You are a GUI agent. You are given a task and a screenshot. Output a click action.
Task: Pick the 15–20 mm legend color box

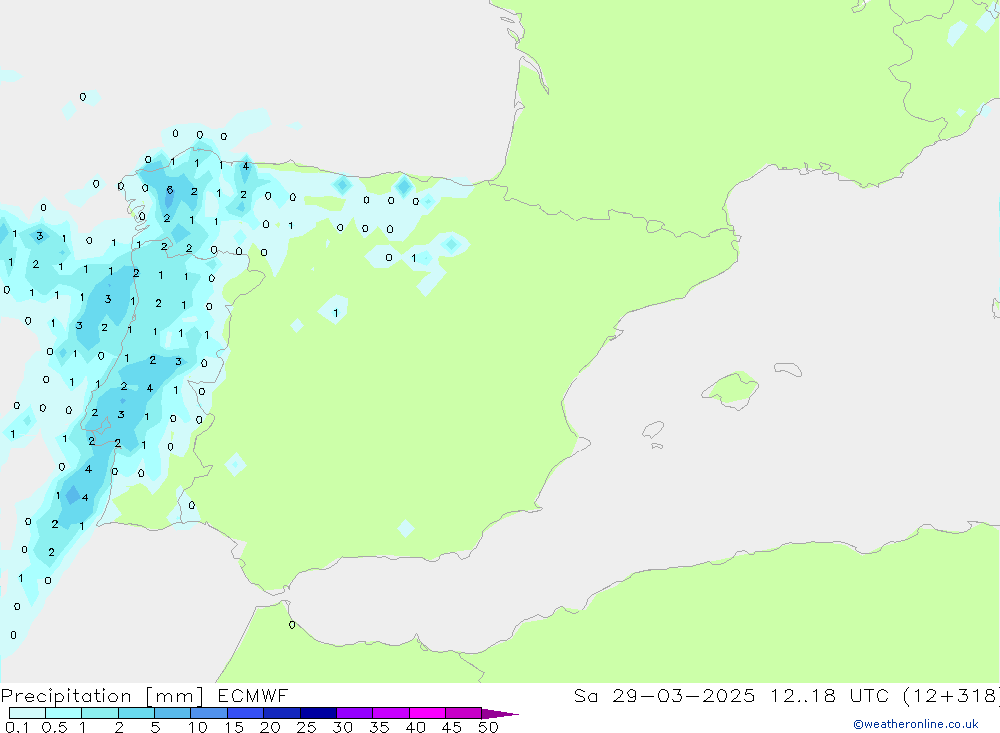point(246,713)
